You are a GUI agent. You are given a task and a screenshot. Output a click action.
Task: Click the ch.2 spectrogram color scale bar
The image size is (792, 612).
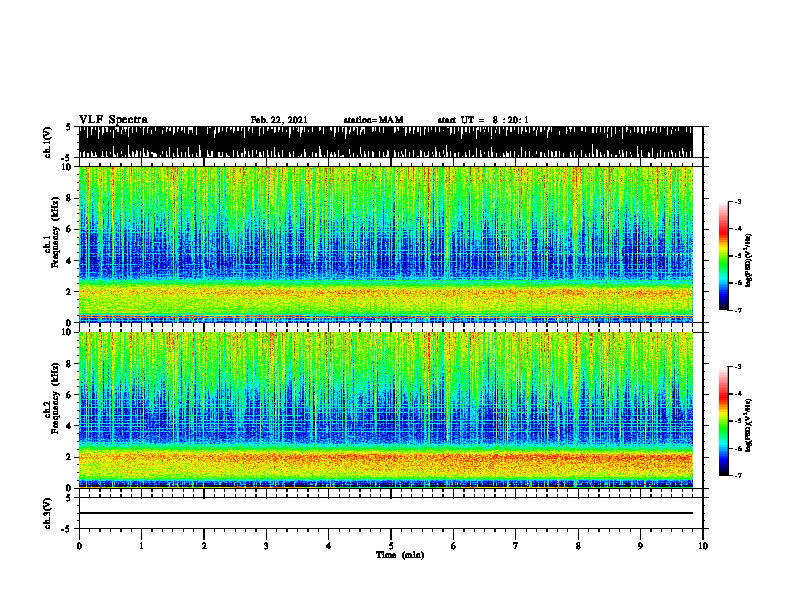click(x=723, y=421)
